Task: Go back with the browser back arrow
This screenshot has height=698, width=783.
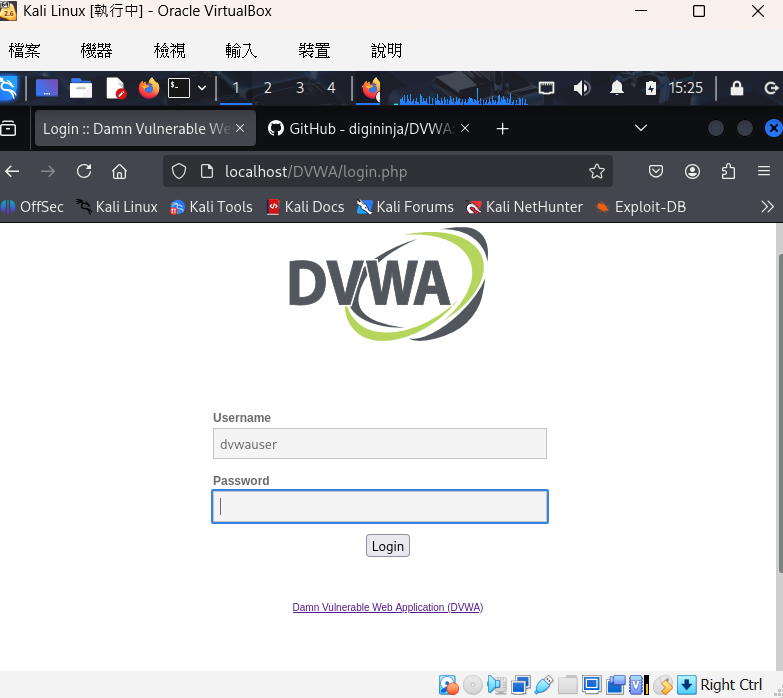Action: (x=12, y=172)
